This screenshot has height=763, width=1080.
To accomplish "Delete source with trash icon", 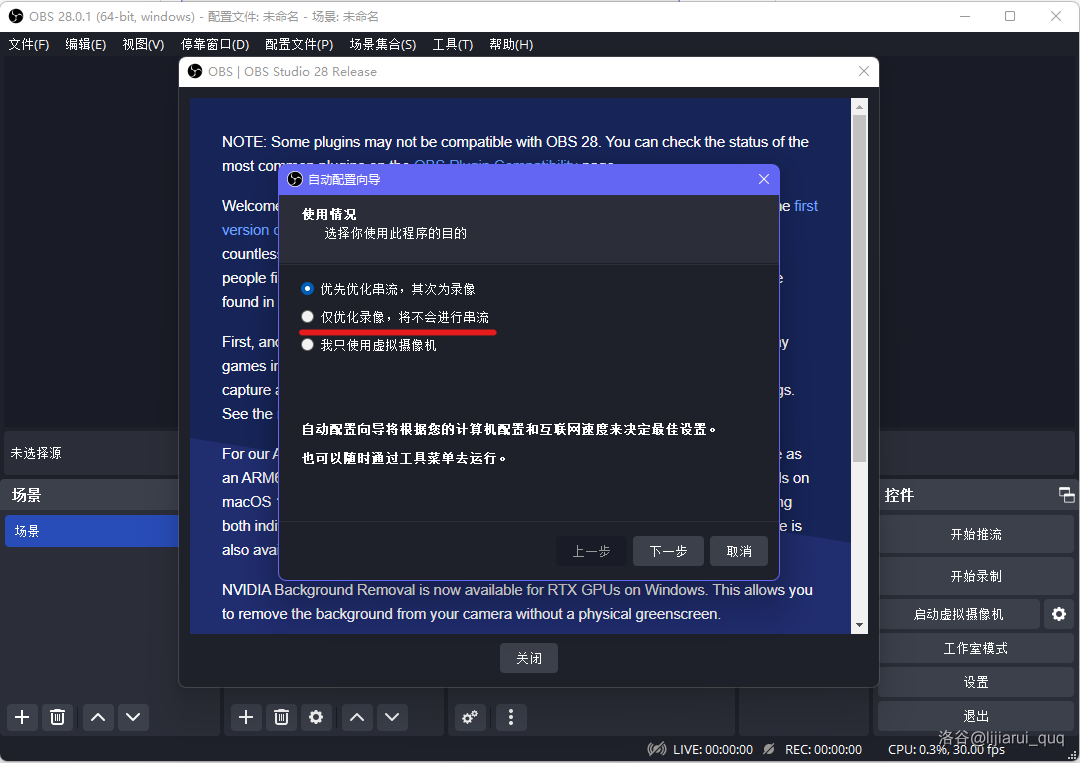I will [281, 718].
